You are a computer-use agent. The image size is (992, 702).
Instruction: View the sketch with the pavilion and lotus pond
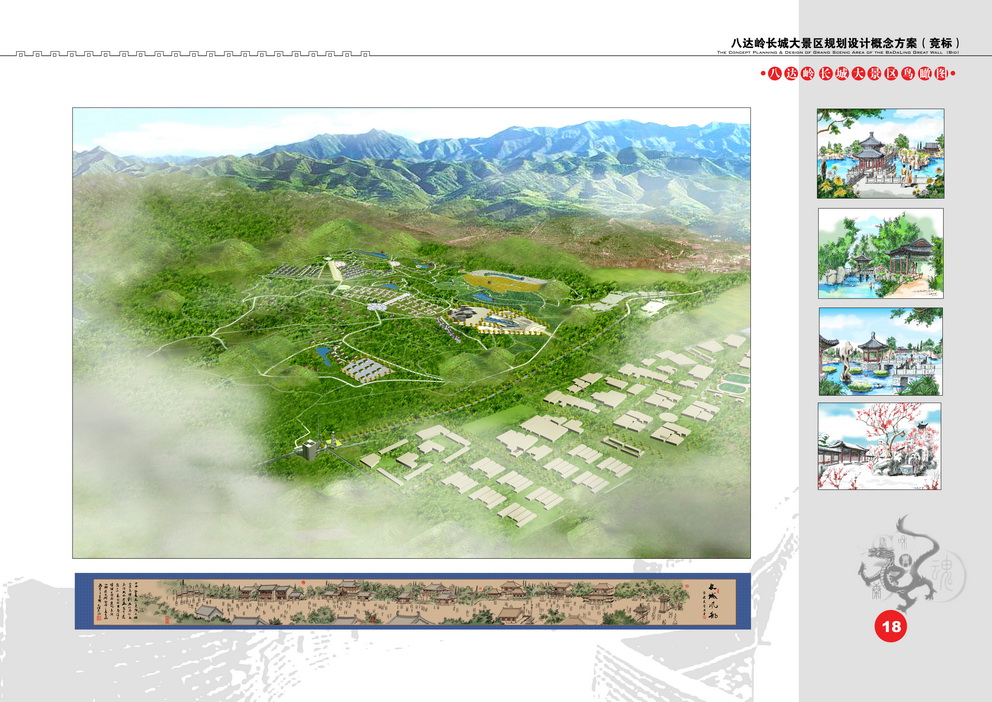point(881,352)
